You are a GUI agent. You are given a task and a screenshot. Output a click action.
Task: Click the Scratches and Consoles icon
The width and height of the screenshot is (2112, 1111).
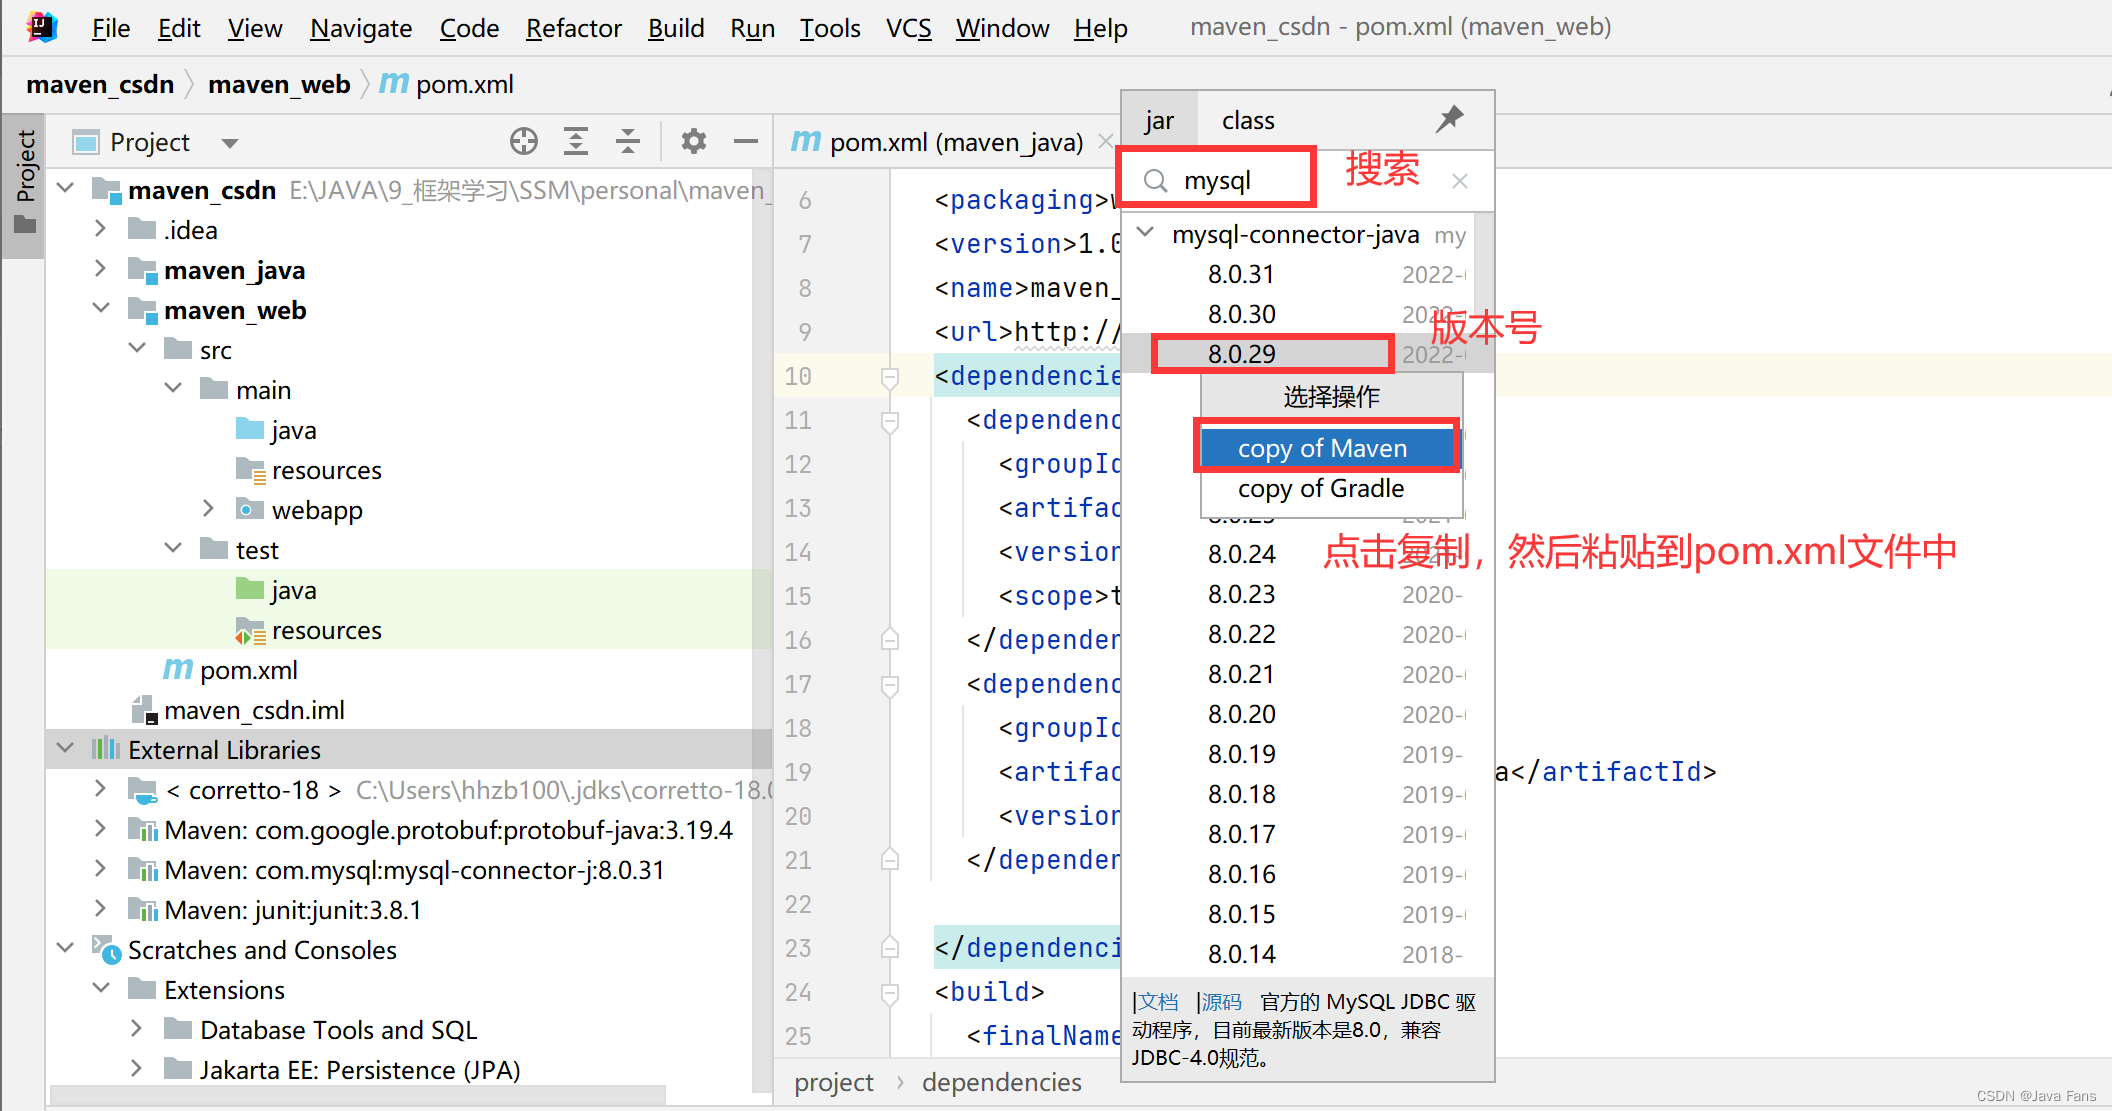pos(106,949)
